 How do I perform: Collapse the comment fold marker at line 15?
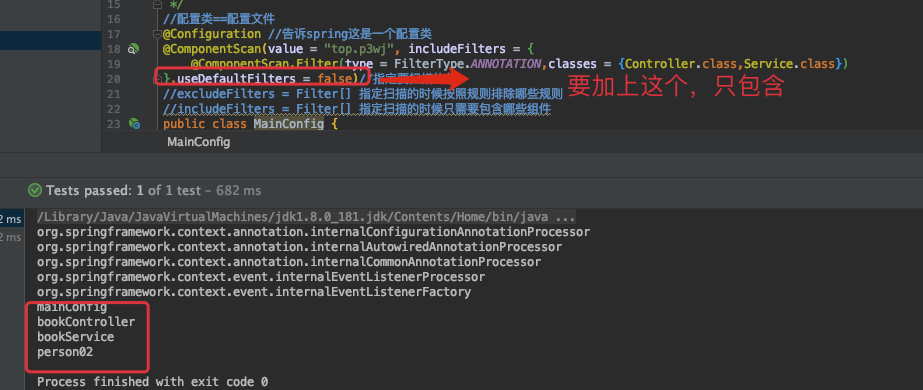[157, 5]
